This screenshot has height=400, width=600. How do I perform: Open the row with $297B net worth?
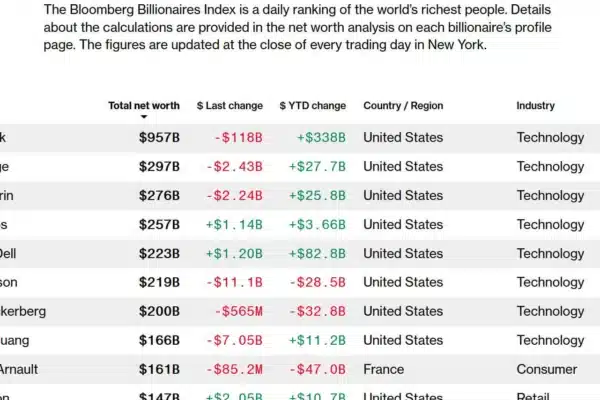(300, 167)
